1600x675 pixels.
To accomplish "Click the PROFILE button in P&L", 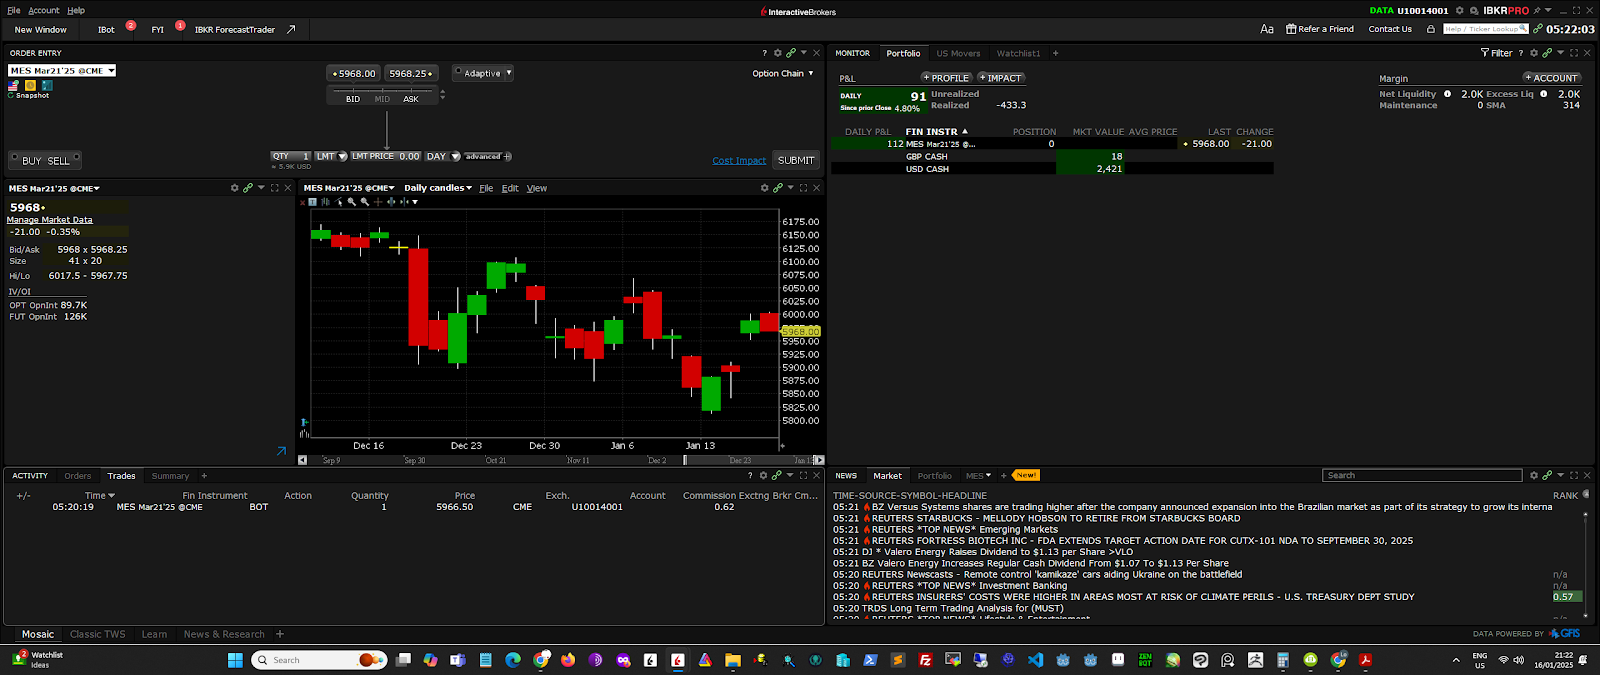I will coord(946,78).
